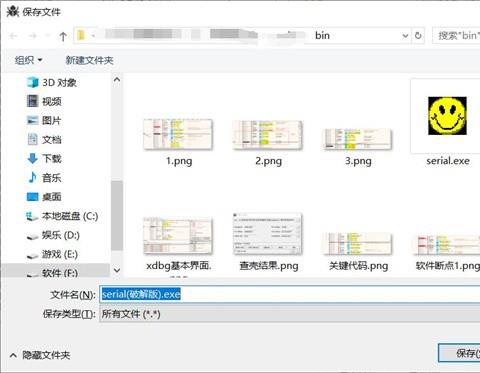Go back with the left arrow
Viewport: 480px width, 373px height.
[13, 36]
